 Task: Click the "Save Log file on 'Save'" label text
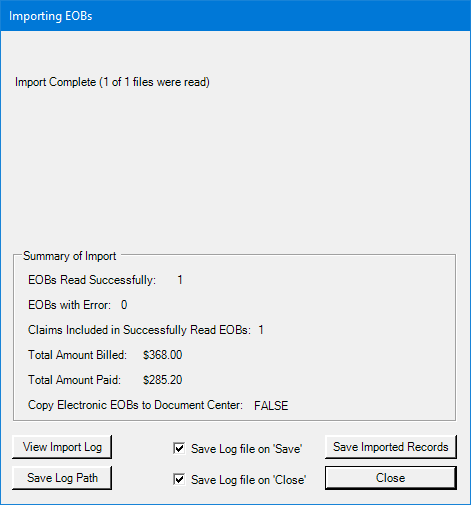247,449
